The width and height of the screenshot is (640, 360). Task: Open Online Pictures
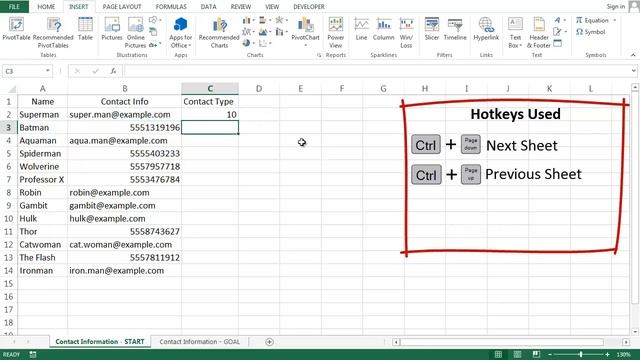click(x=136, y=33)
